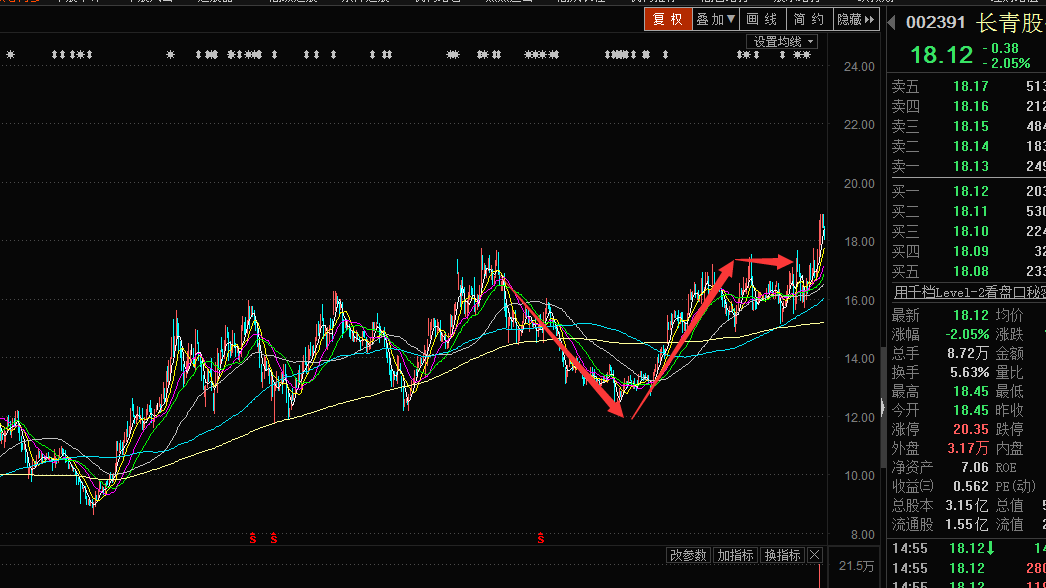Click the 均价 average price label
Viewport: 1046px width, 588px height.
[x=1009, y=315]
